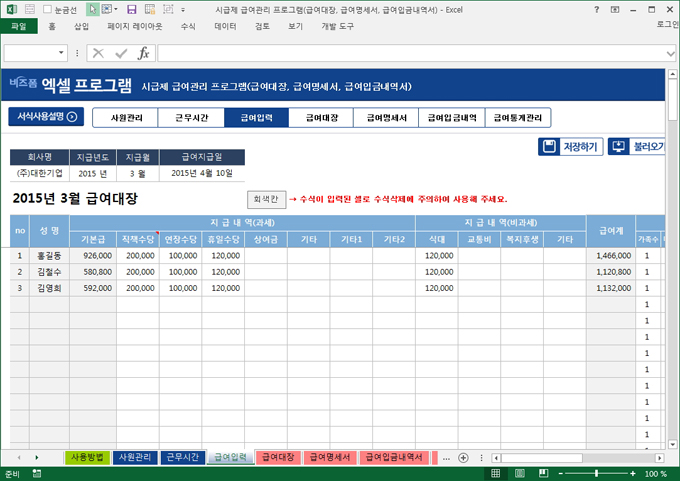Click the 불러오기 load button

tap(636, 147)
